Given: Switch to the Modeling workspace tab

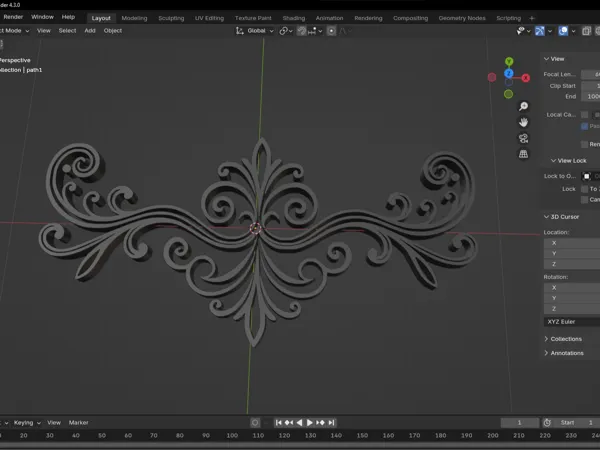Looking at the screenshot, I should click(x=134, y=18).
